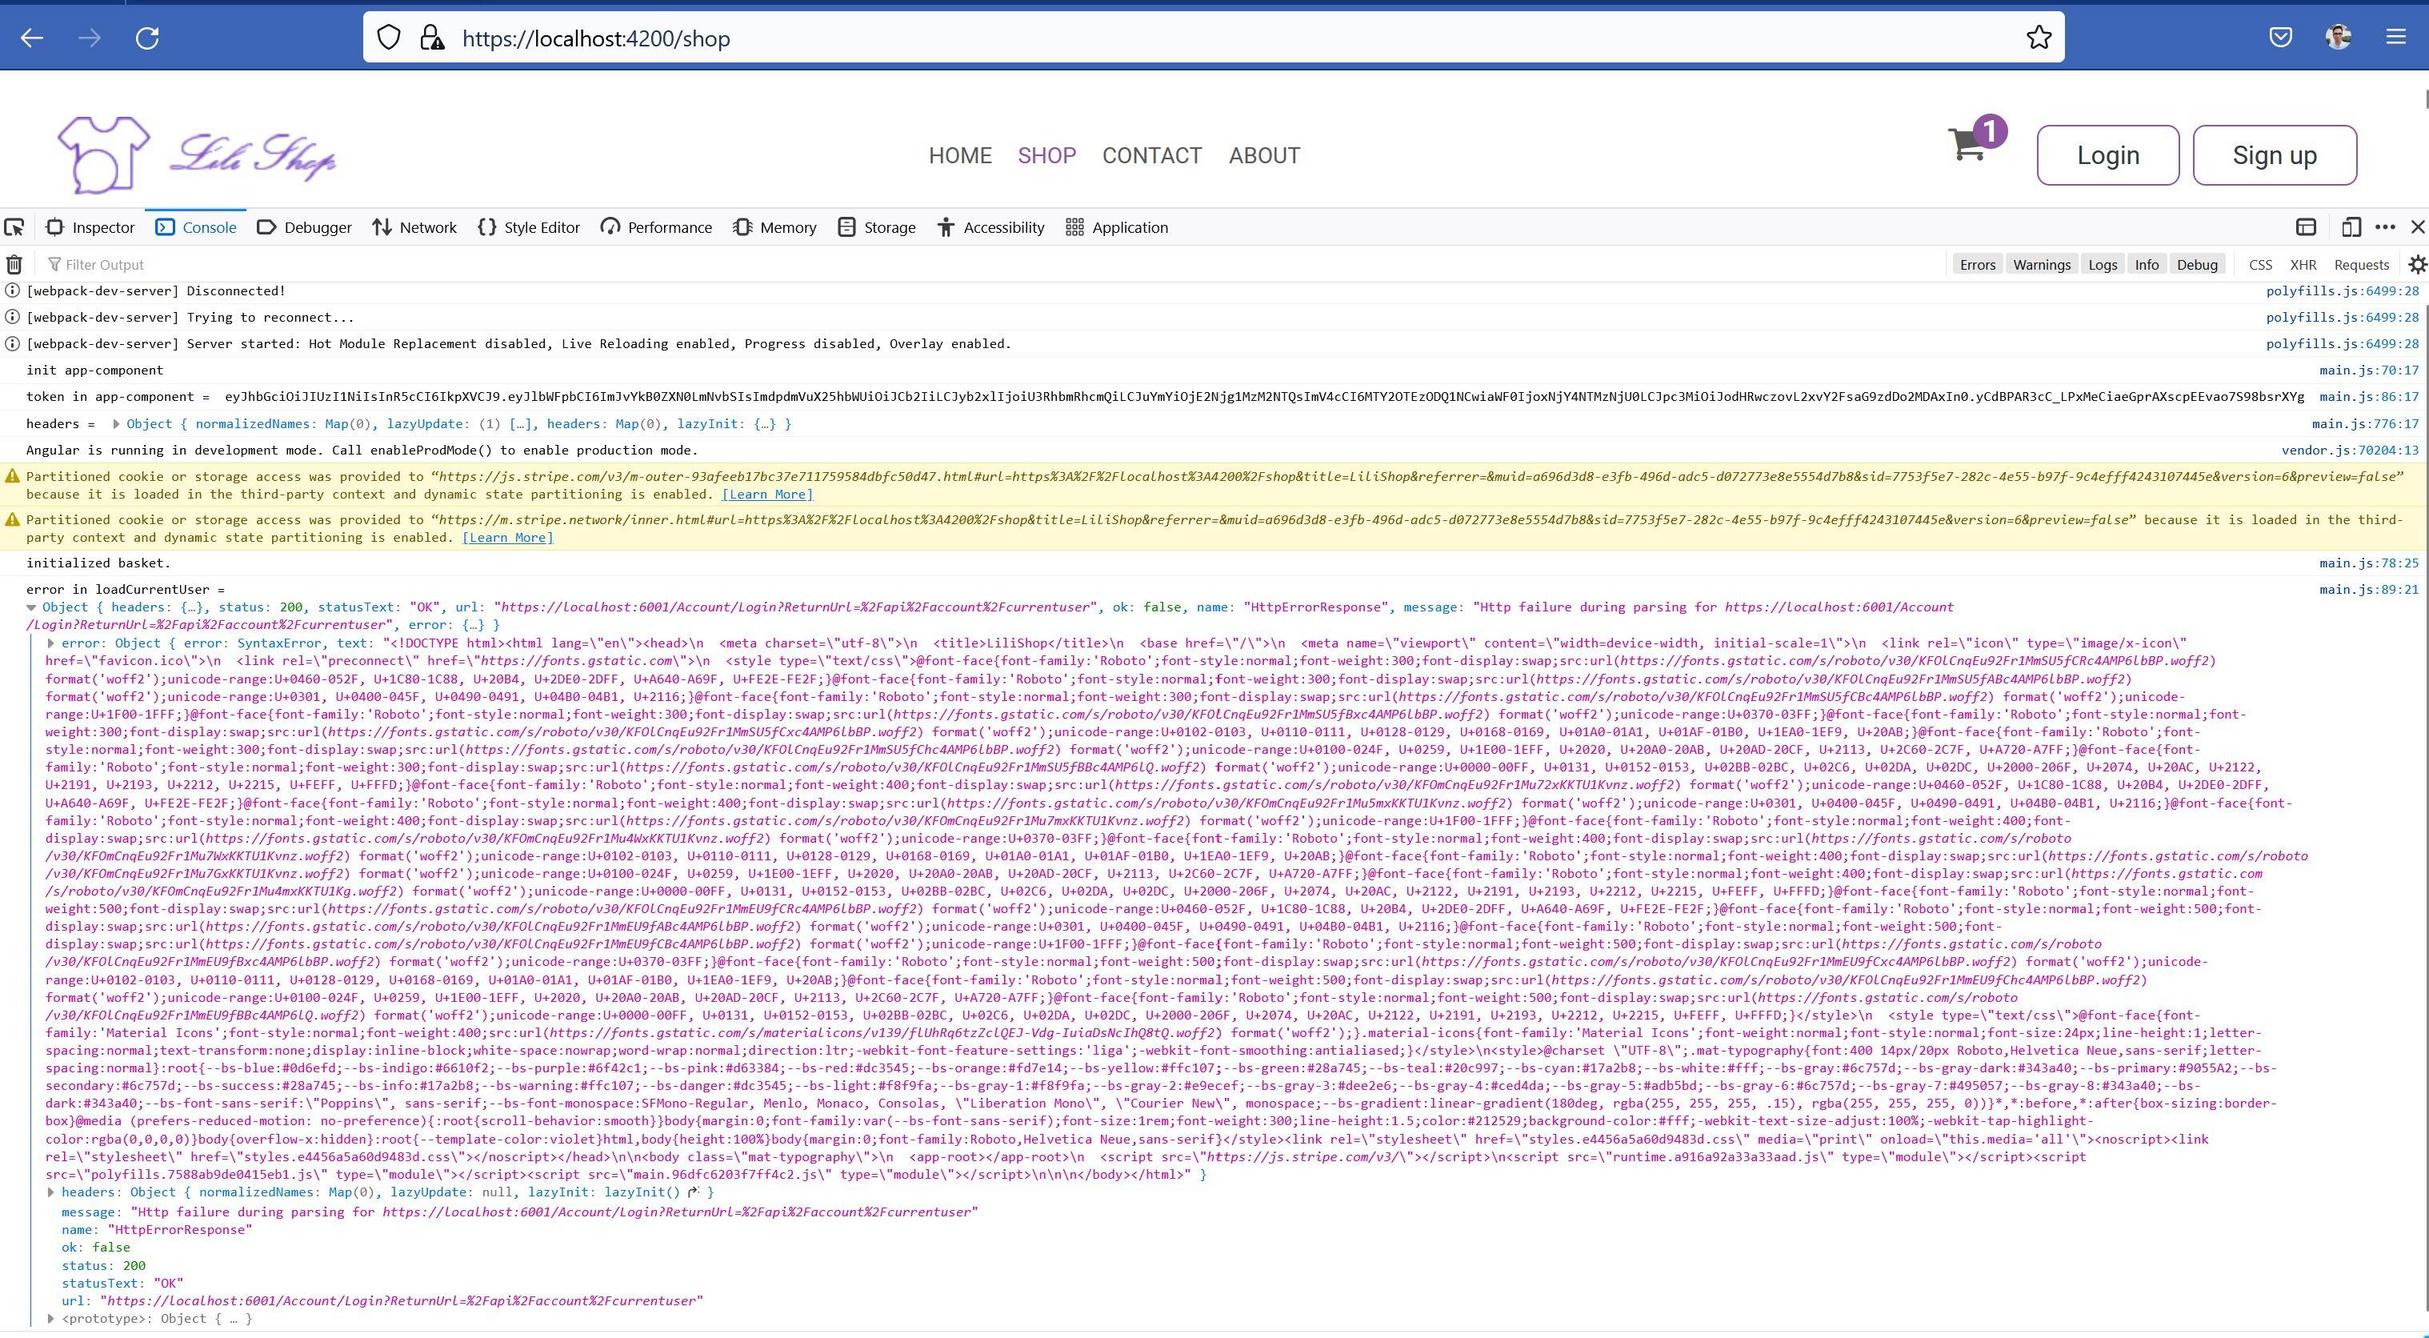Open the SHOP page link
This screenshot has height=1338, width=2429.
[x=1047, y=156]
